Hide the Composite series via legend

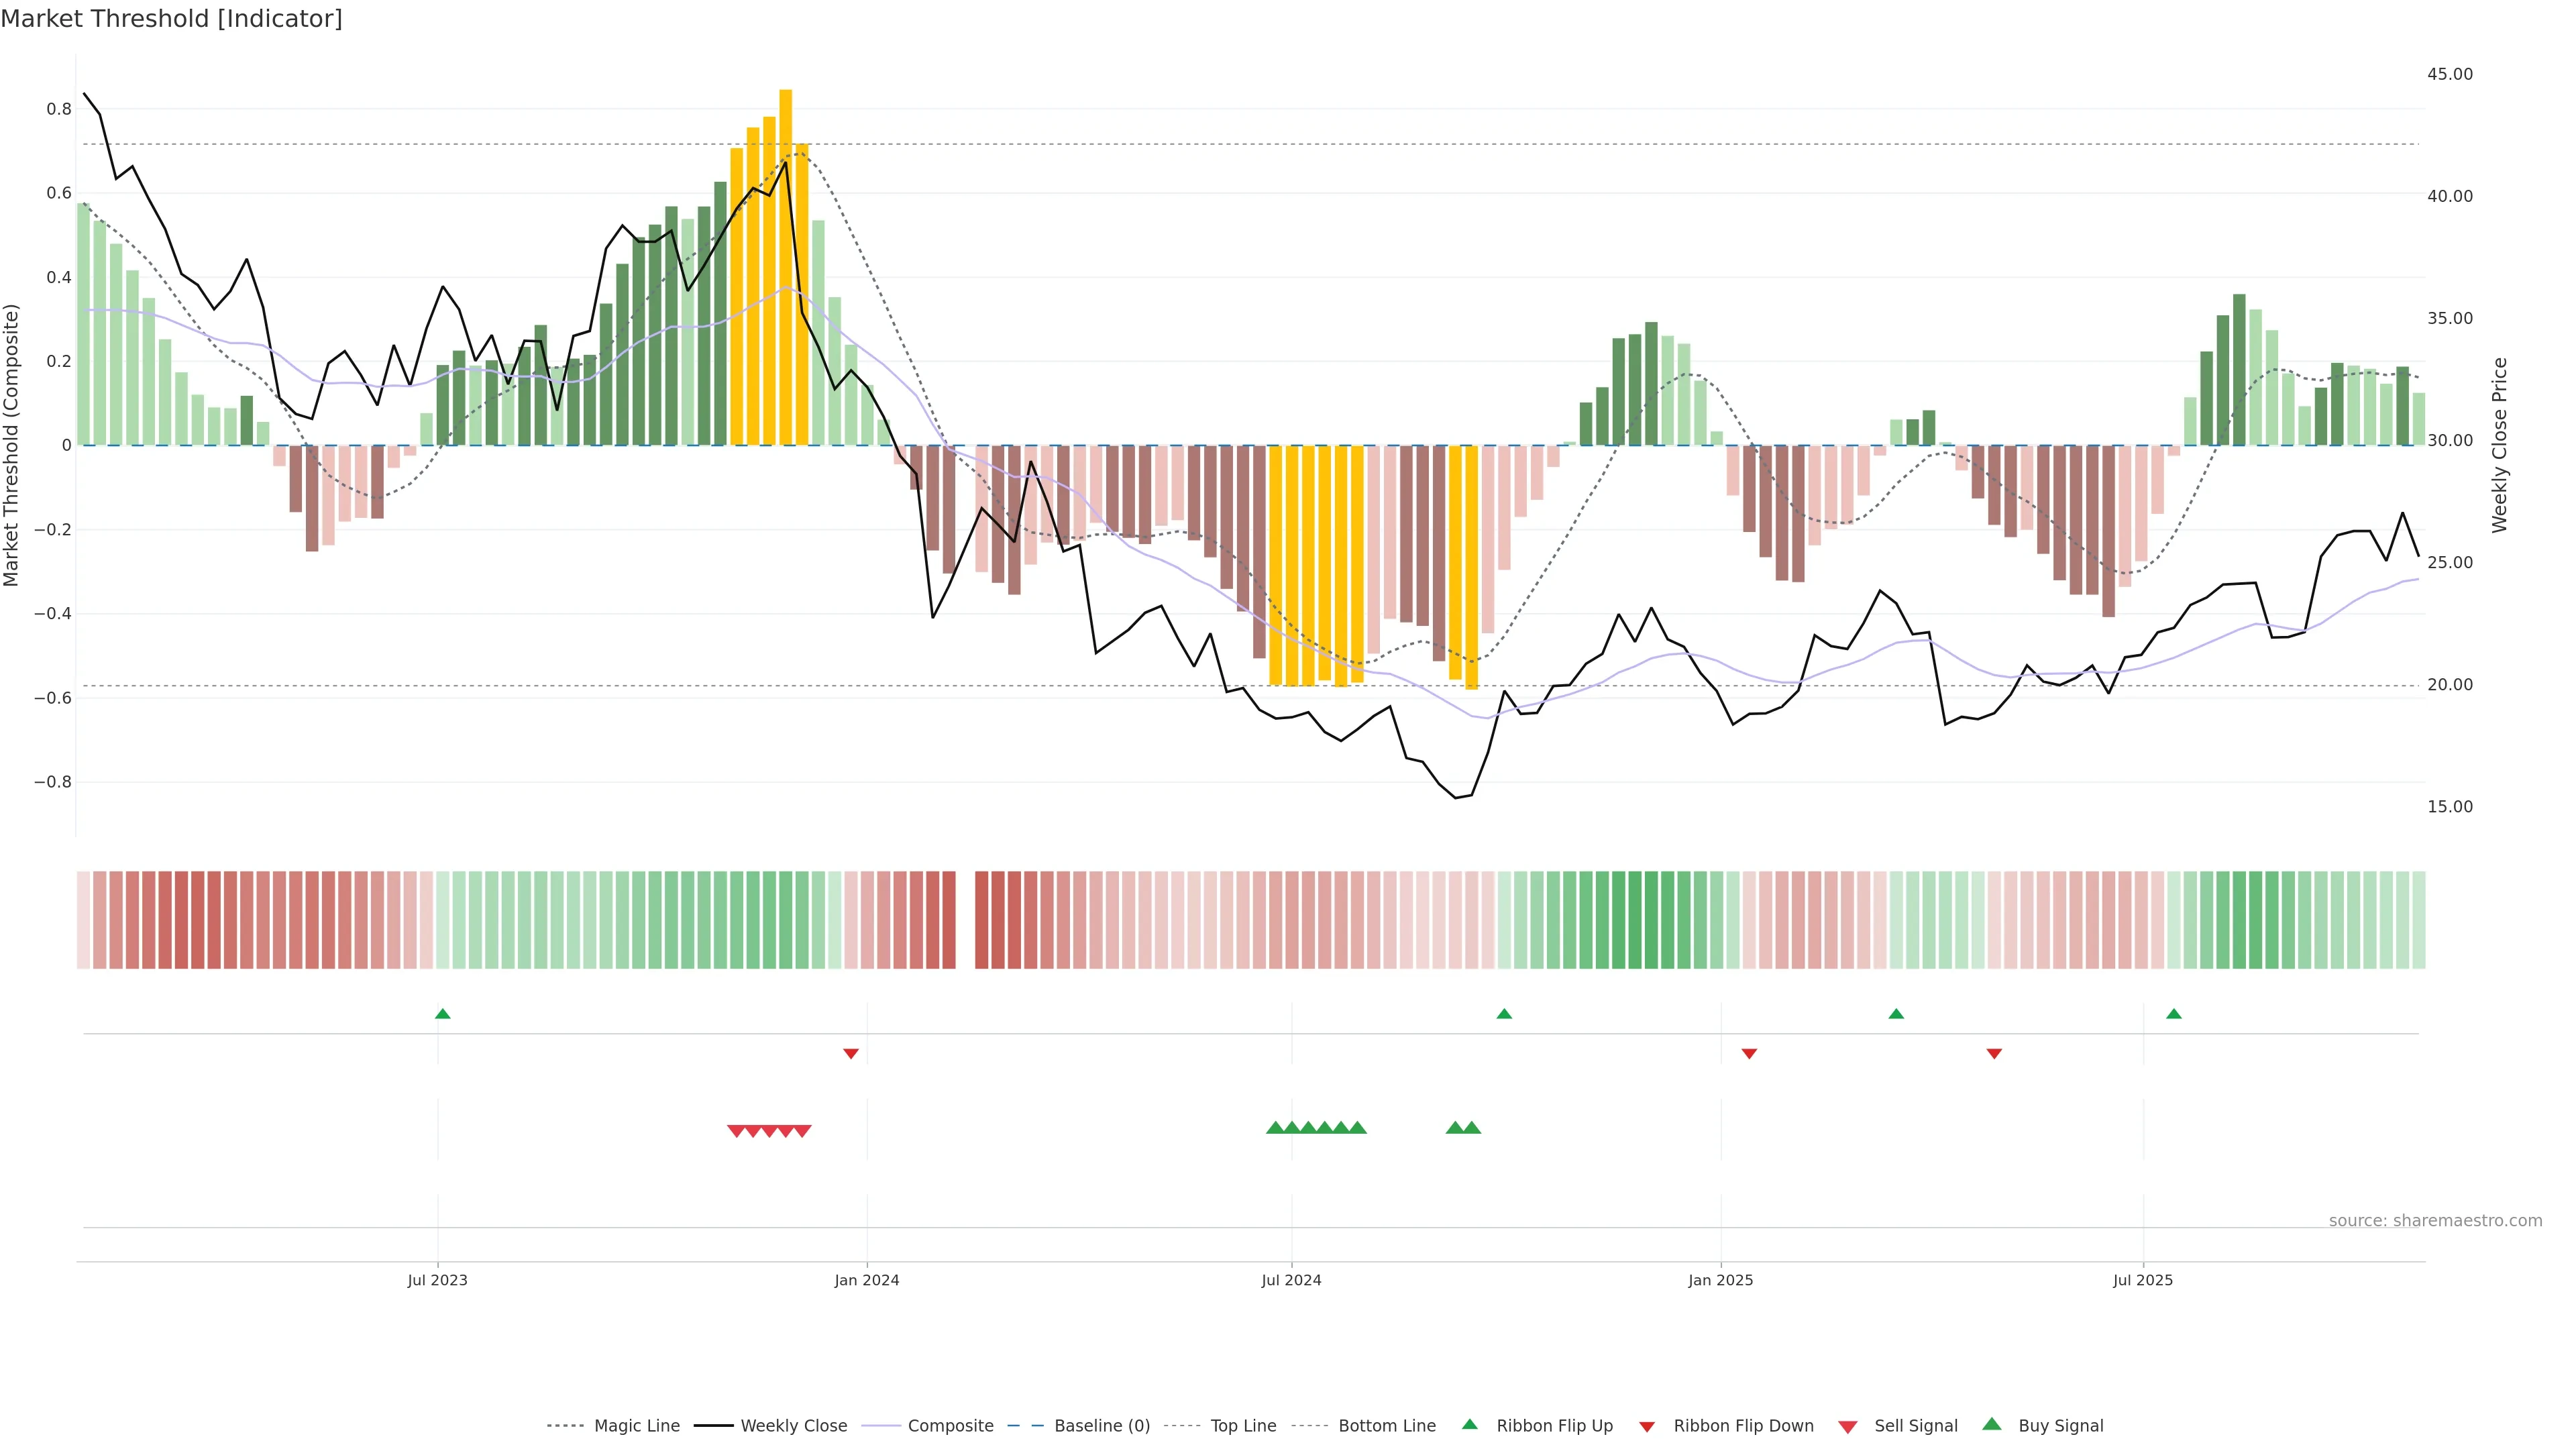tap(950, 1426)
